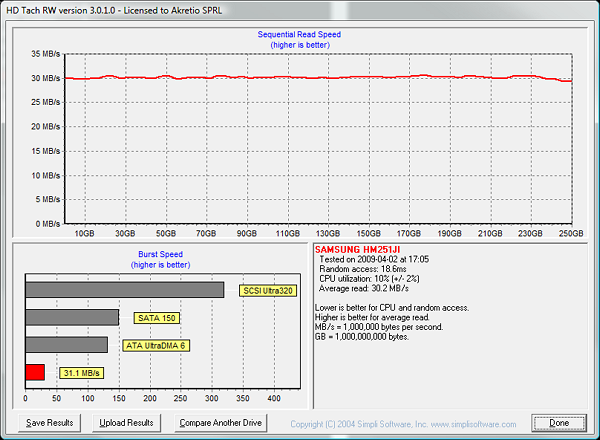Click the Save Results button

(49, 423)
